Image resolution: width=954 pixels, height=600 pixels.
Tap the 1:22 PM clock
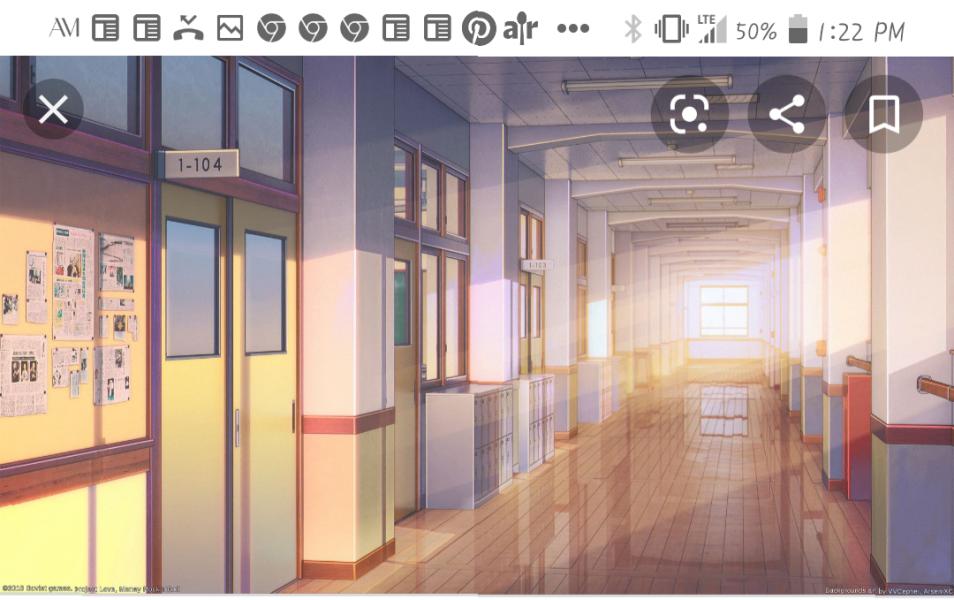coord(861,31)
